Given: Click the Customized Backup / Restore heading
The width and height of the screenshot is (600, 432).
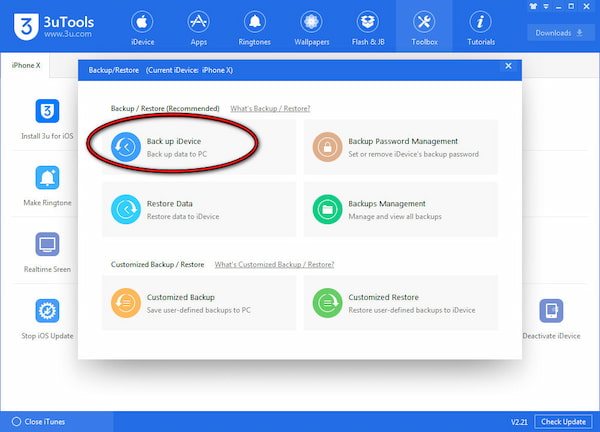Looking at the screenshot, I should tap(157, 264).
